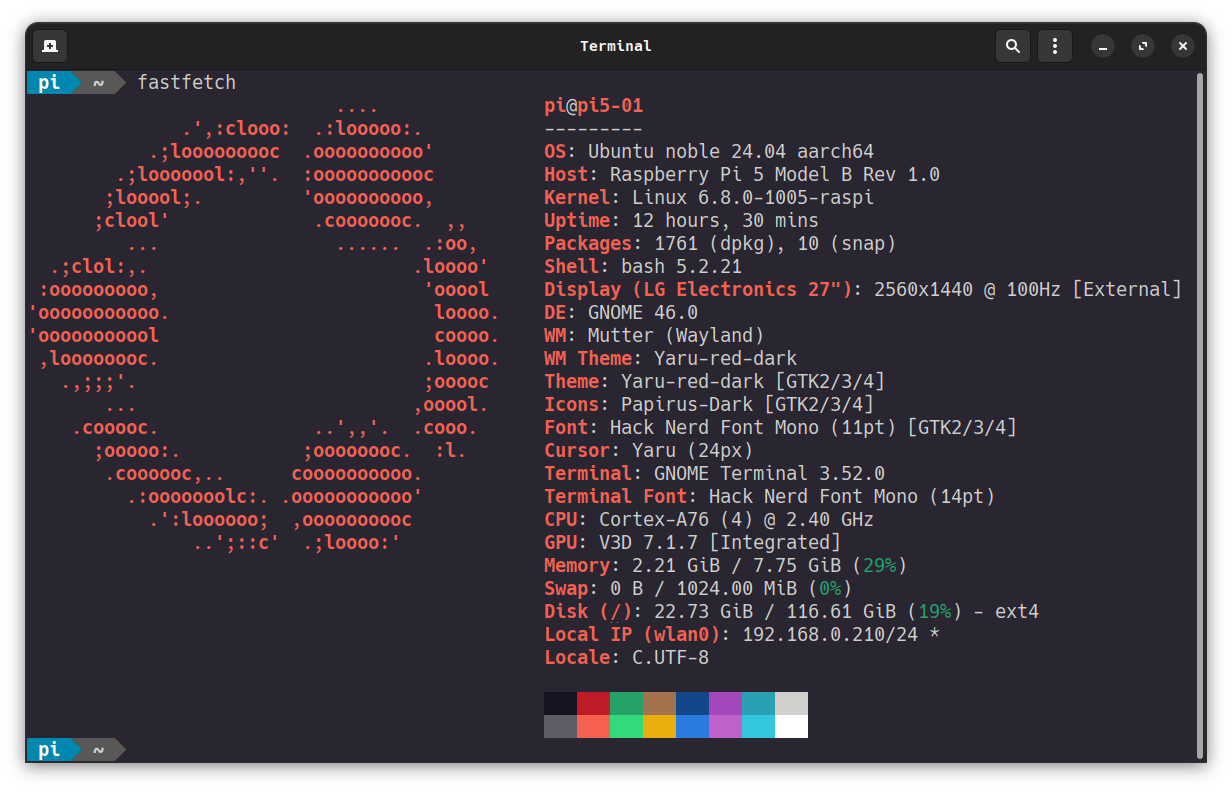1232x791 pixels.
Task: Click the teal palette swatch
Action: click(758, 704)
